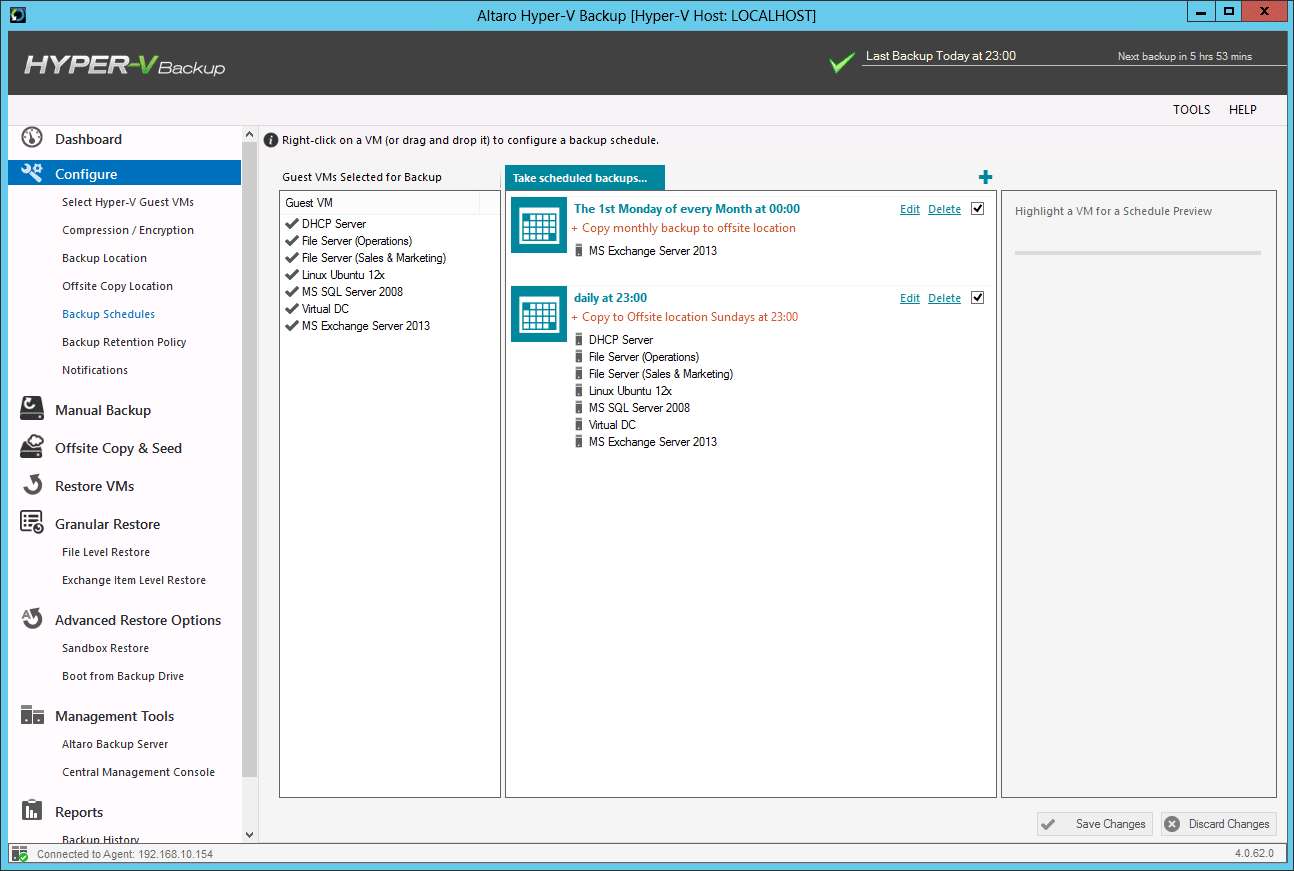The height and width of the screenshot is (871, 1294).
Task: Open the Dashboard gauge icon
Action: tap(32, 138)
